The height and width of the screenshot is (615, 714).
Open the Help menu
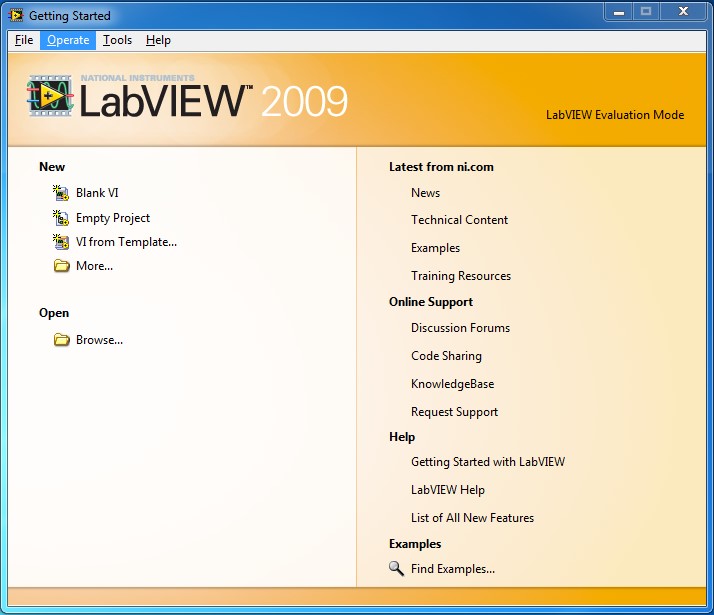[x=158, y=41]
